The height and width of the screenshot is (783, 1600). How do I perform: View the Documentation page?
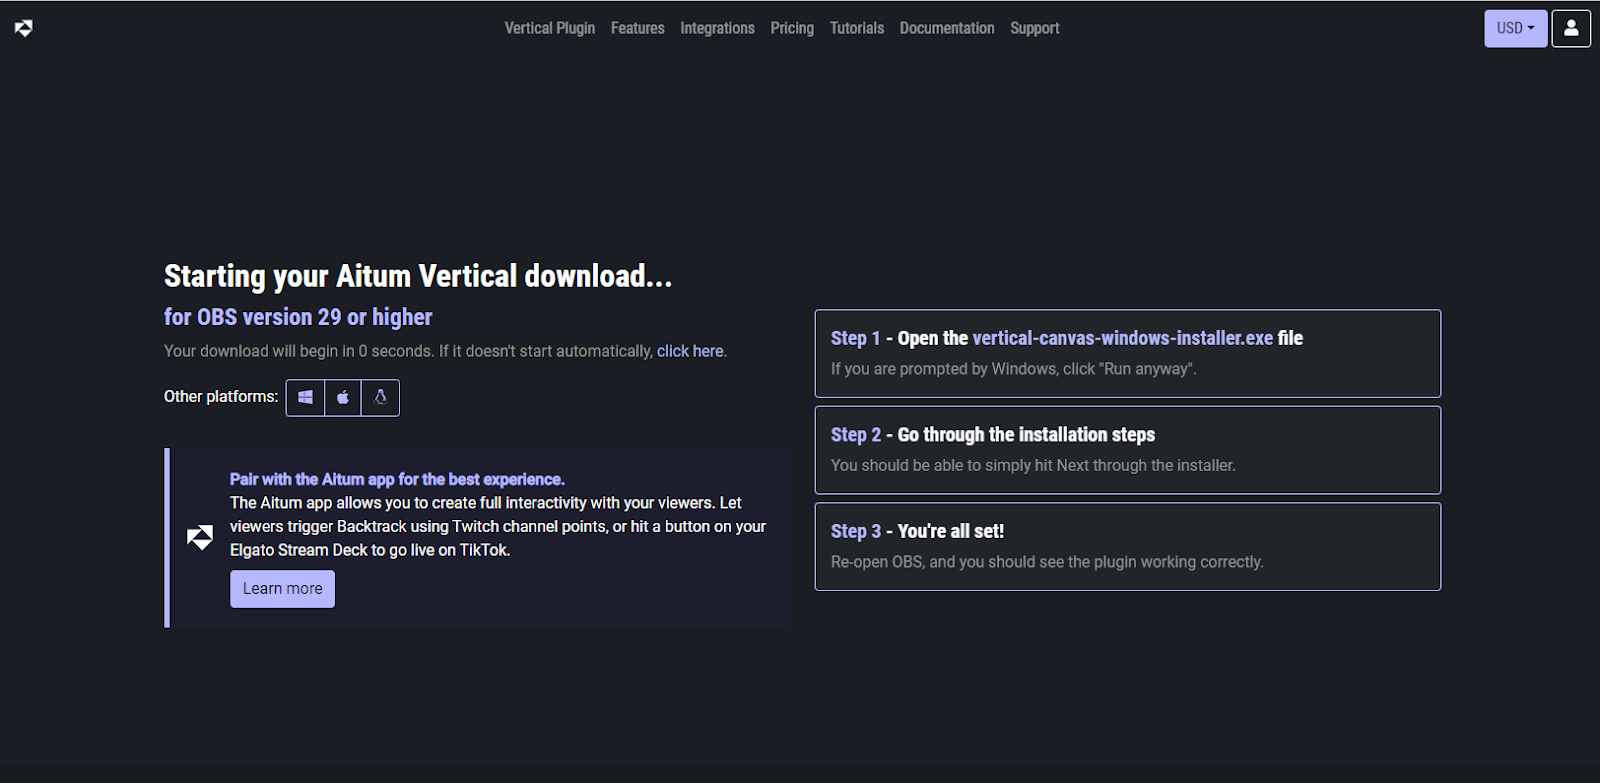click(x=947, y=28)
